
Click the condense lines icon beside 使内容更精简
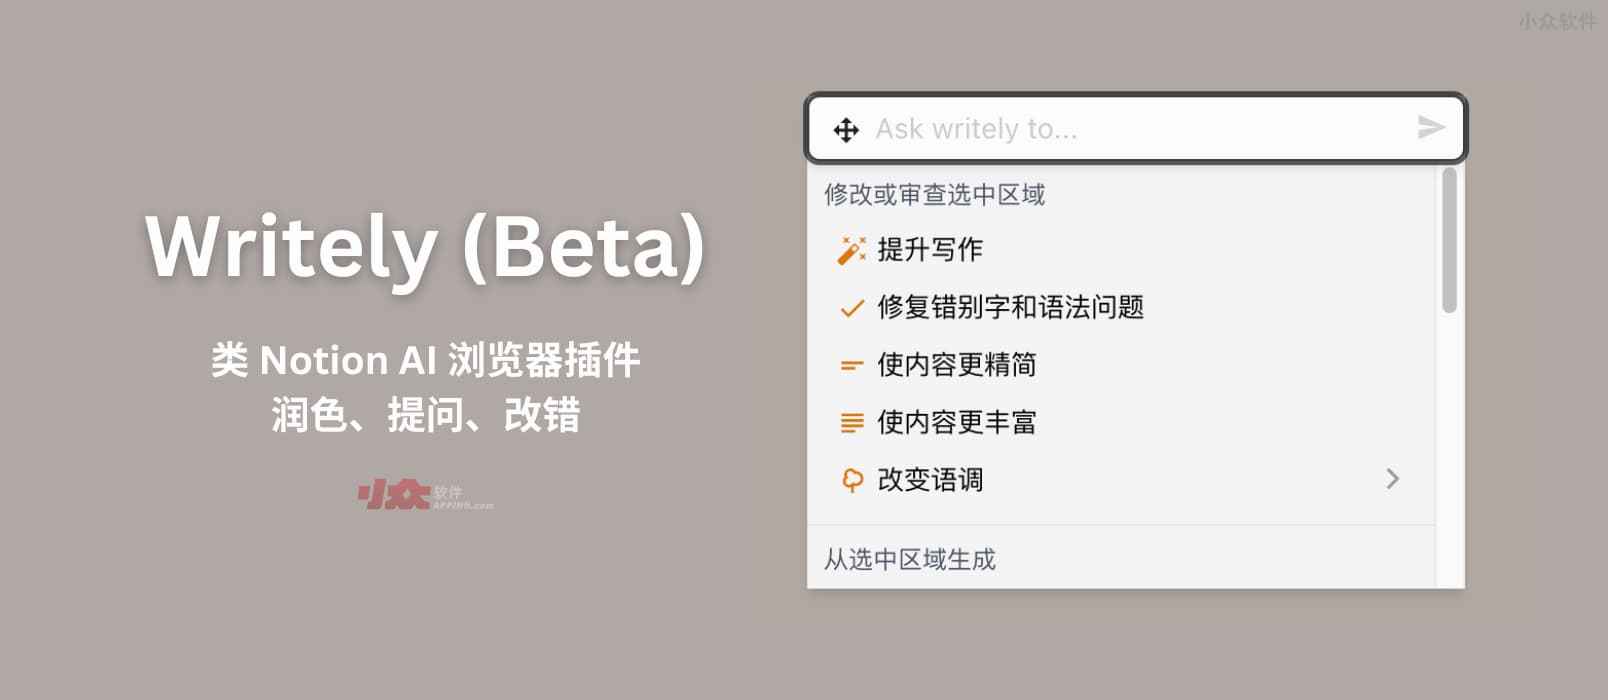[849, 364]
